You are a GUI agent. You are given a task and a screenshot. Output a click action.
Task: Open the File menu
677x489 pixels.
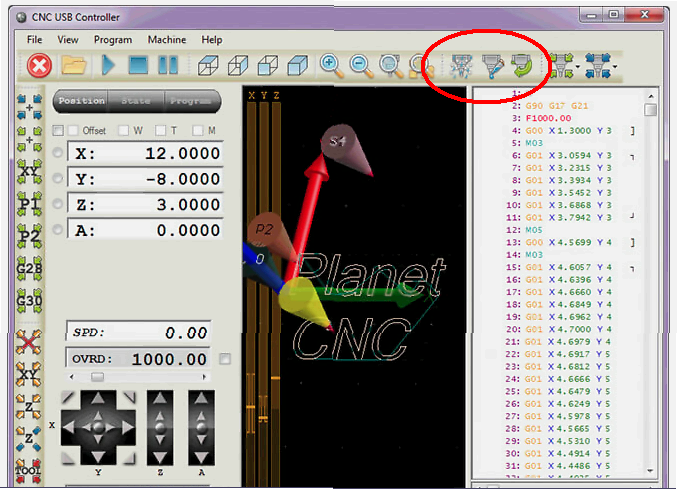(x=35, y=40)
